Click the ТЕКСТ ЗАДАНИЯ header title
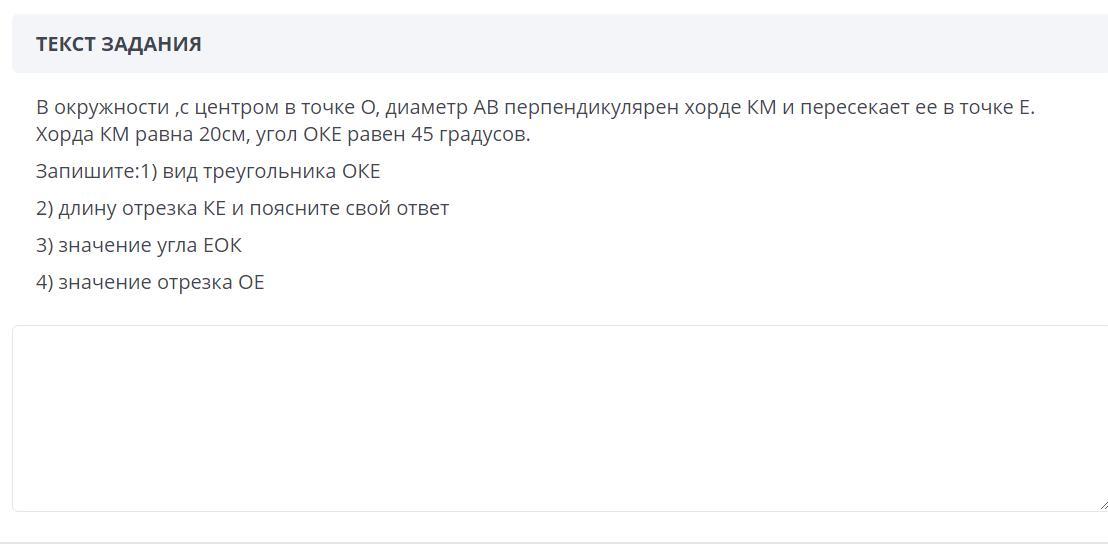The width and height of the screenshot is (1108, 558). click(119, 44)
